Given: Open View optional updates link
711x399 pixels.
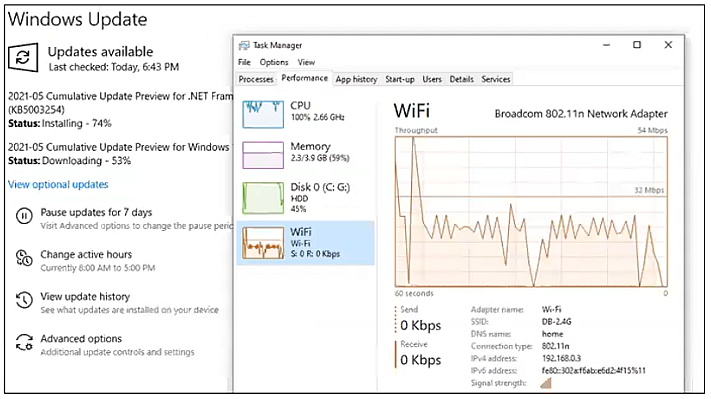Looking at the screenshot, I should pyautogui.click(x=58, y=185).
